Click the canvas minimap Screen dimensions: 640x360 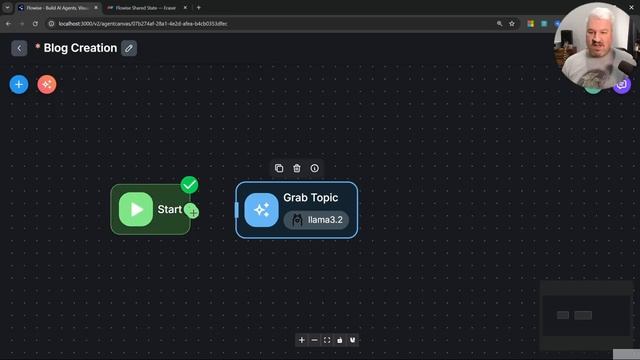tap(586, 315)
